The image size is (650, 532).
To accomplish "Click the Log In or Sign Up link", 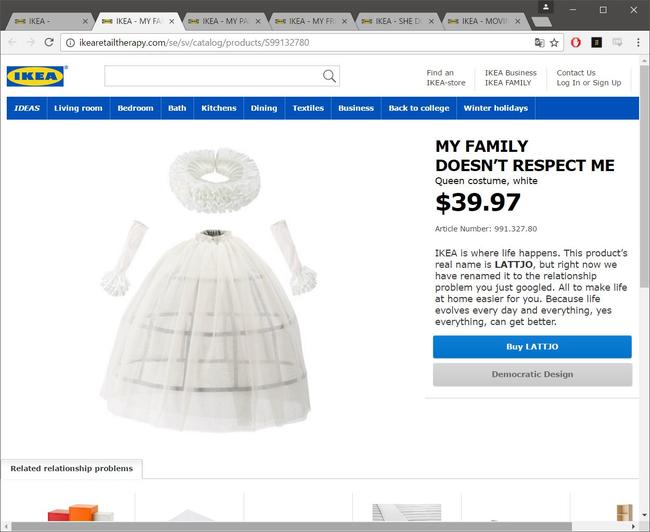I will [x=589, y=83].
